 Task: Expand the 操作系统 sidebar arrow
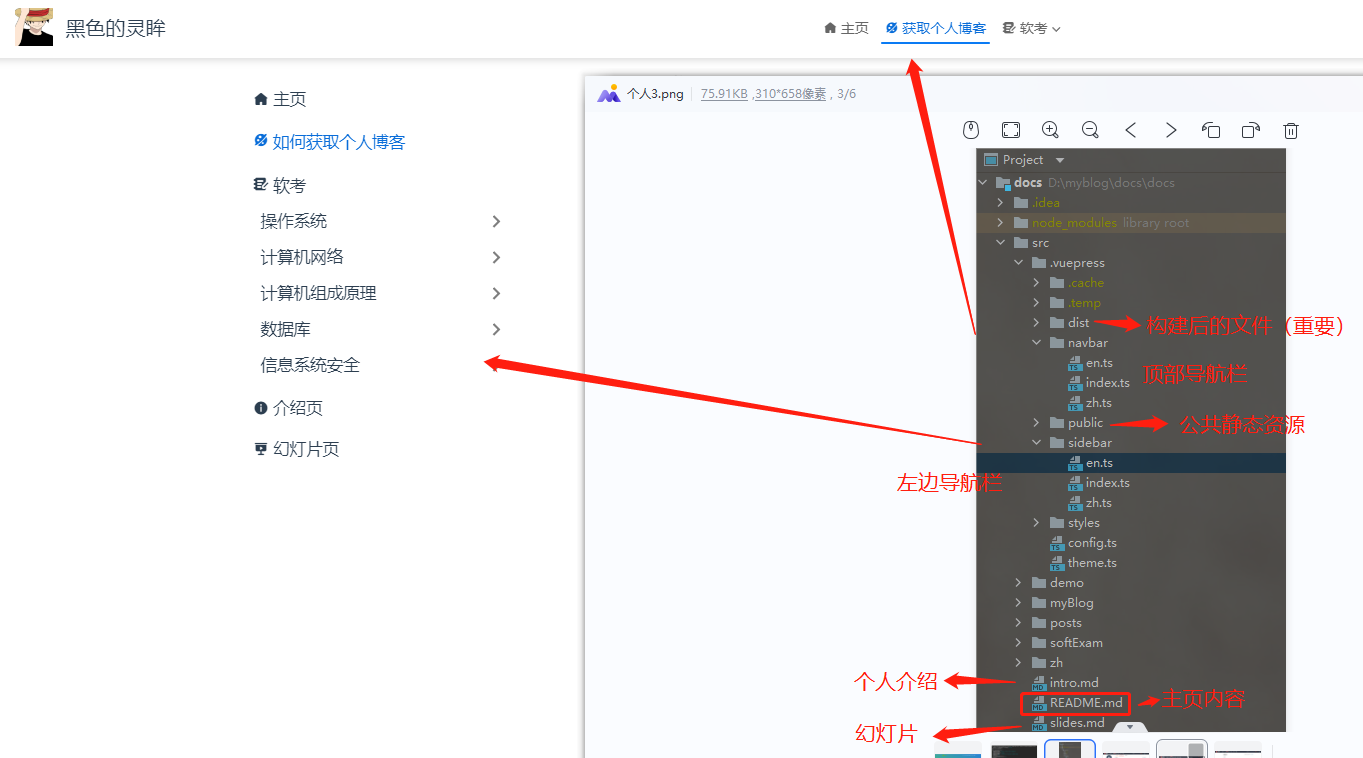point(496,221)
